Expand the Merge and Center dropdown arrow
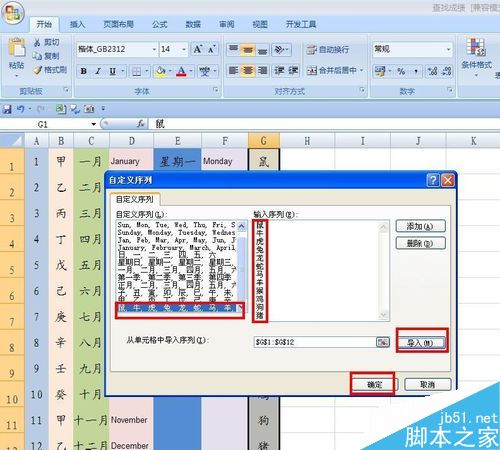 362,70
